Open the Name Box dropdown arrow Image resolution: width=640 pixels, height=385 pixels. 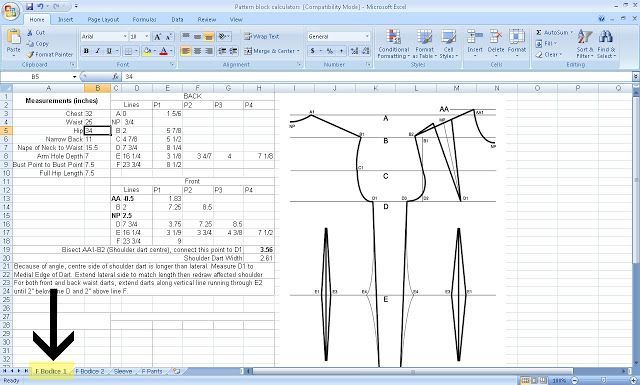74,77
